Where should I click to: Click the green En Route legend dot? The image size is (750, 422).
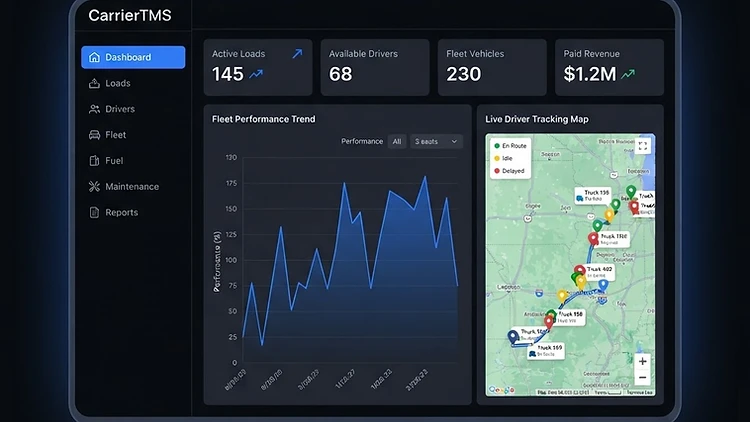tap(497, 145)
